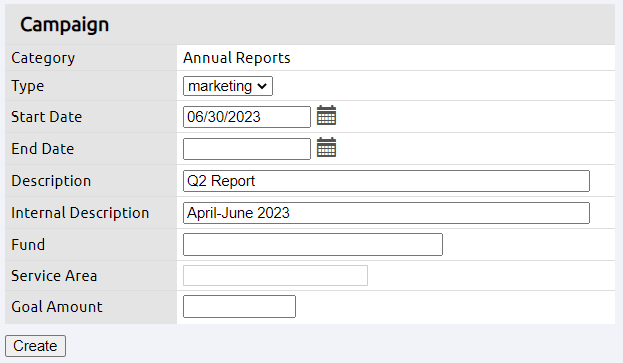Click the Campaign heading
This screenshot has width=623, height=363.
[x=64, y=25]
